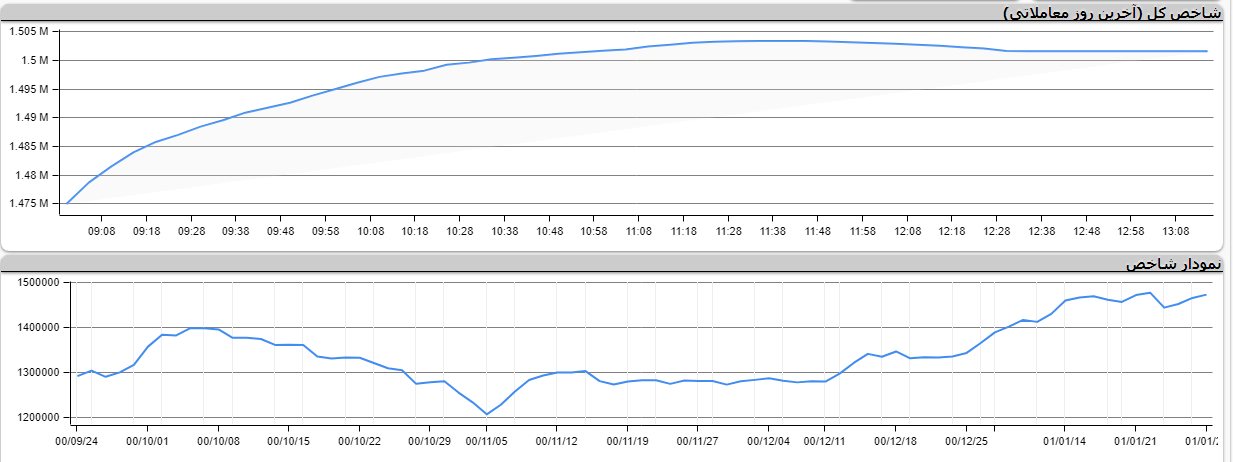Click the lowest dip on the index history line
Image resolution: width=1233 pixels, height=462 pixels.
[x=487, y=414]
